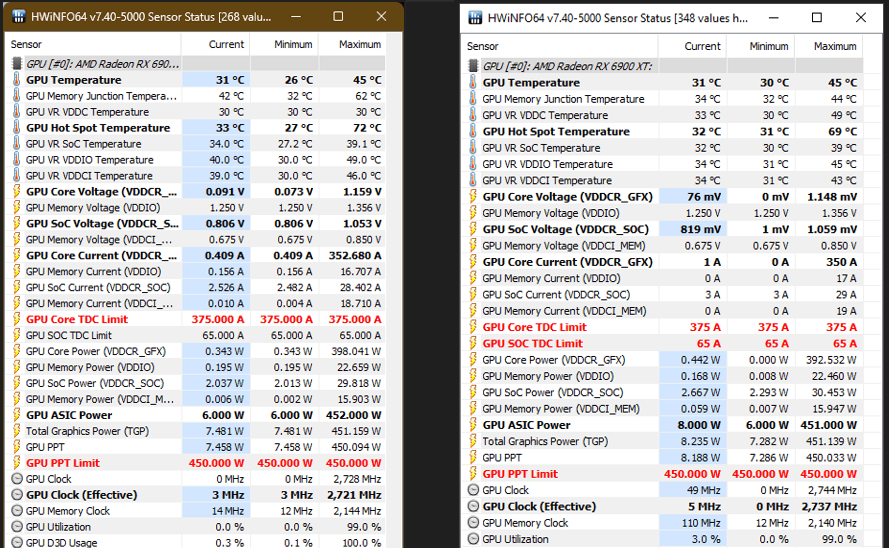Click thermometer icon beside GPU Hot Spot Temperature, right window
This screenshot has width=889, height=548.
coord(473,131)
